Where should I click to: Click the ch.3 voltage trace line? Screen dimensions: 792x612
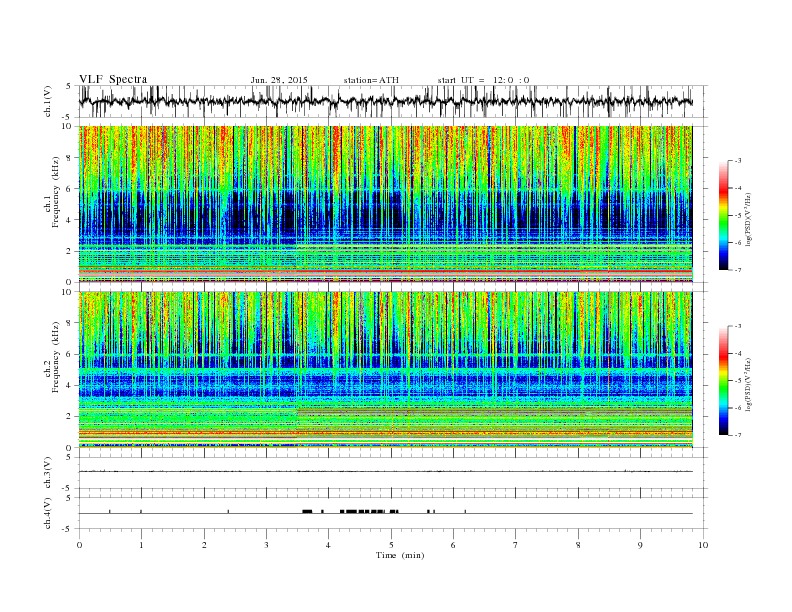click(x=385, y=472)
